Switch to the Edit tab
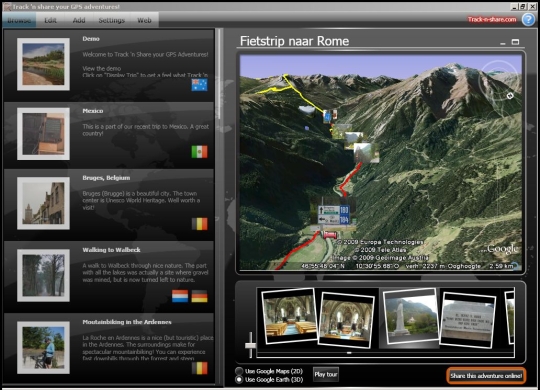Screen dimensions: 540x390 click(50, 20)
